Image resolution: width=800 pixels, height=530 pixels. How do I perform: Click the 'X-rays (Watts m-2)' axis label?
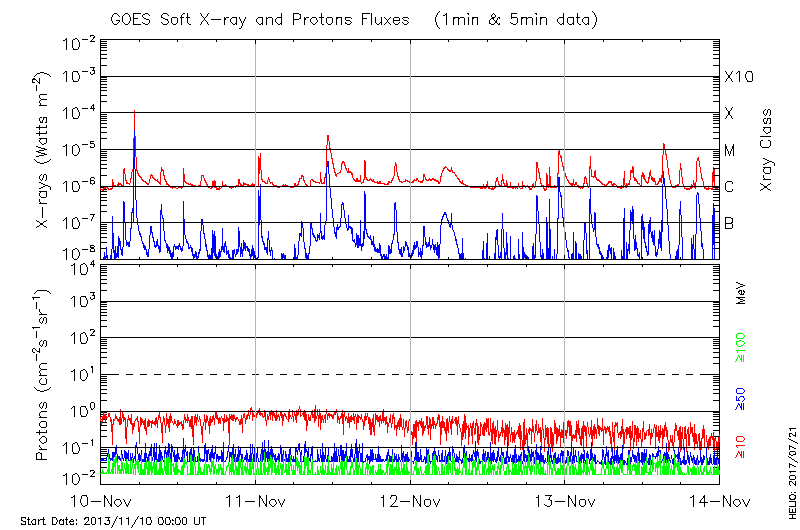pos(44,150)
